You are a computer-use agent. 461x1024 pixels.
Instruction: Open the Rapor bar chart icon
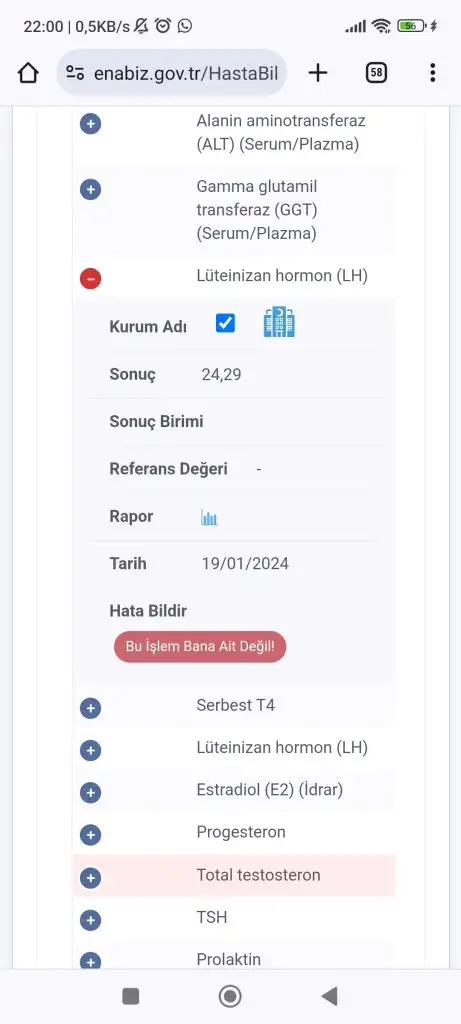[209, 518]
